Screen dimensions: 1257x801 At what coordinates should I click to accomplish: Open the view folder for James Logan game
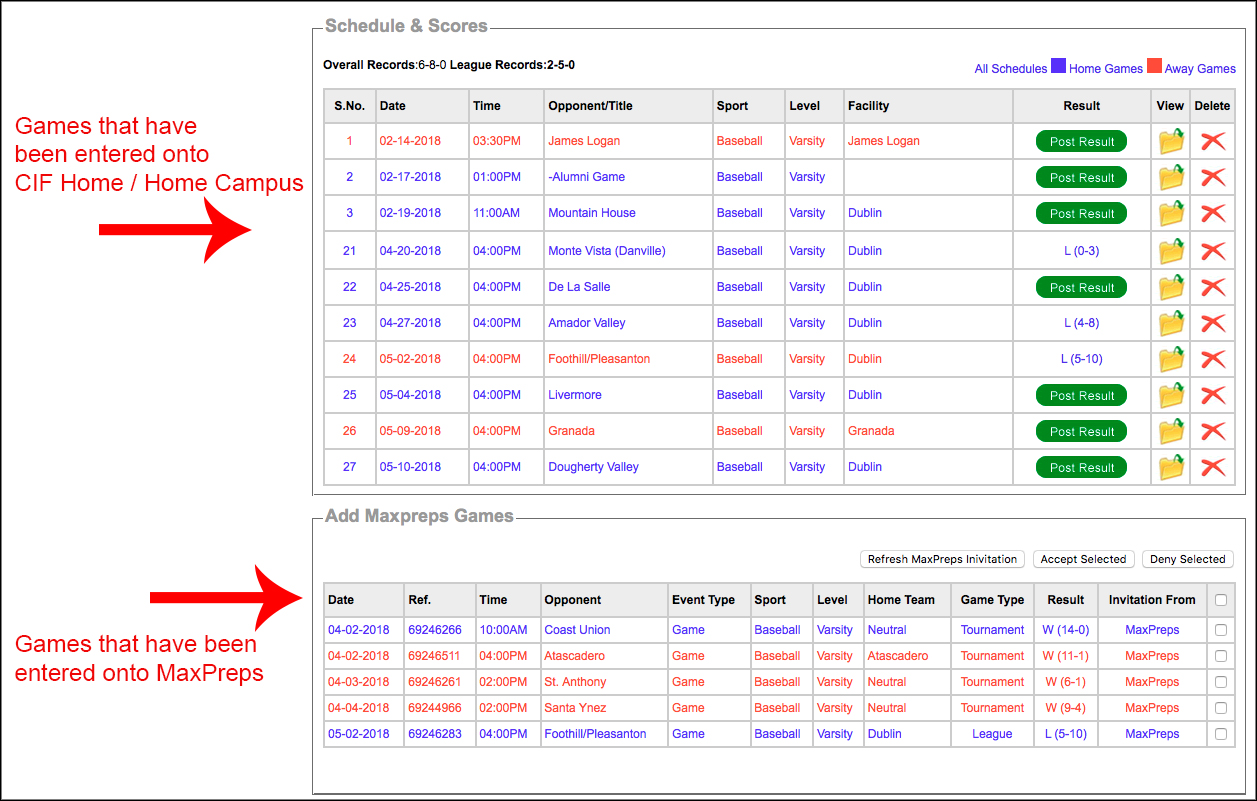pos(1171,142)
